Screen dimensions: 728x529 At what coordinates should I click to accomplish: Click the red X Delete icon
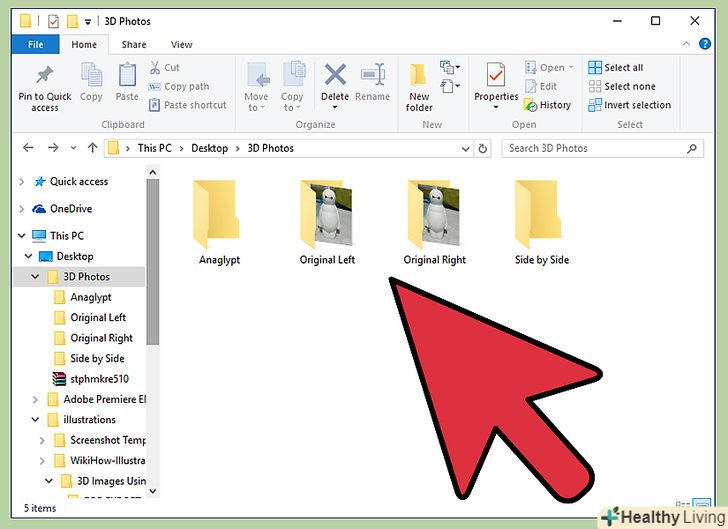[335, 74]
